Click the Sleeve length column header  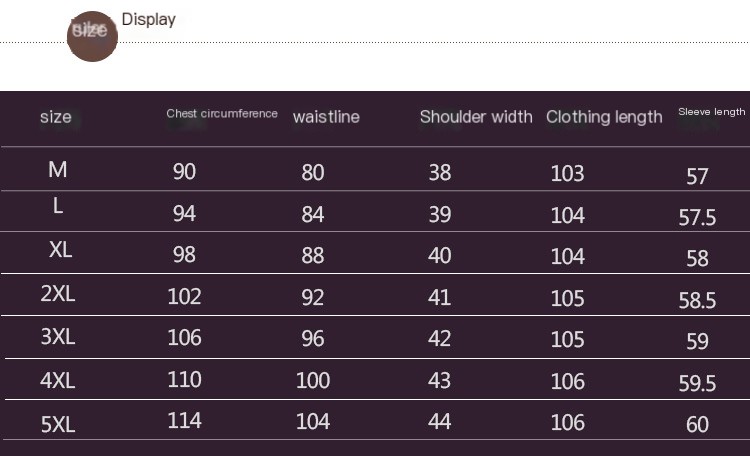click(x=712, y=112)
